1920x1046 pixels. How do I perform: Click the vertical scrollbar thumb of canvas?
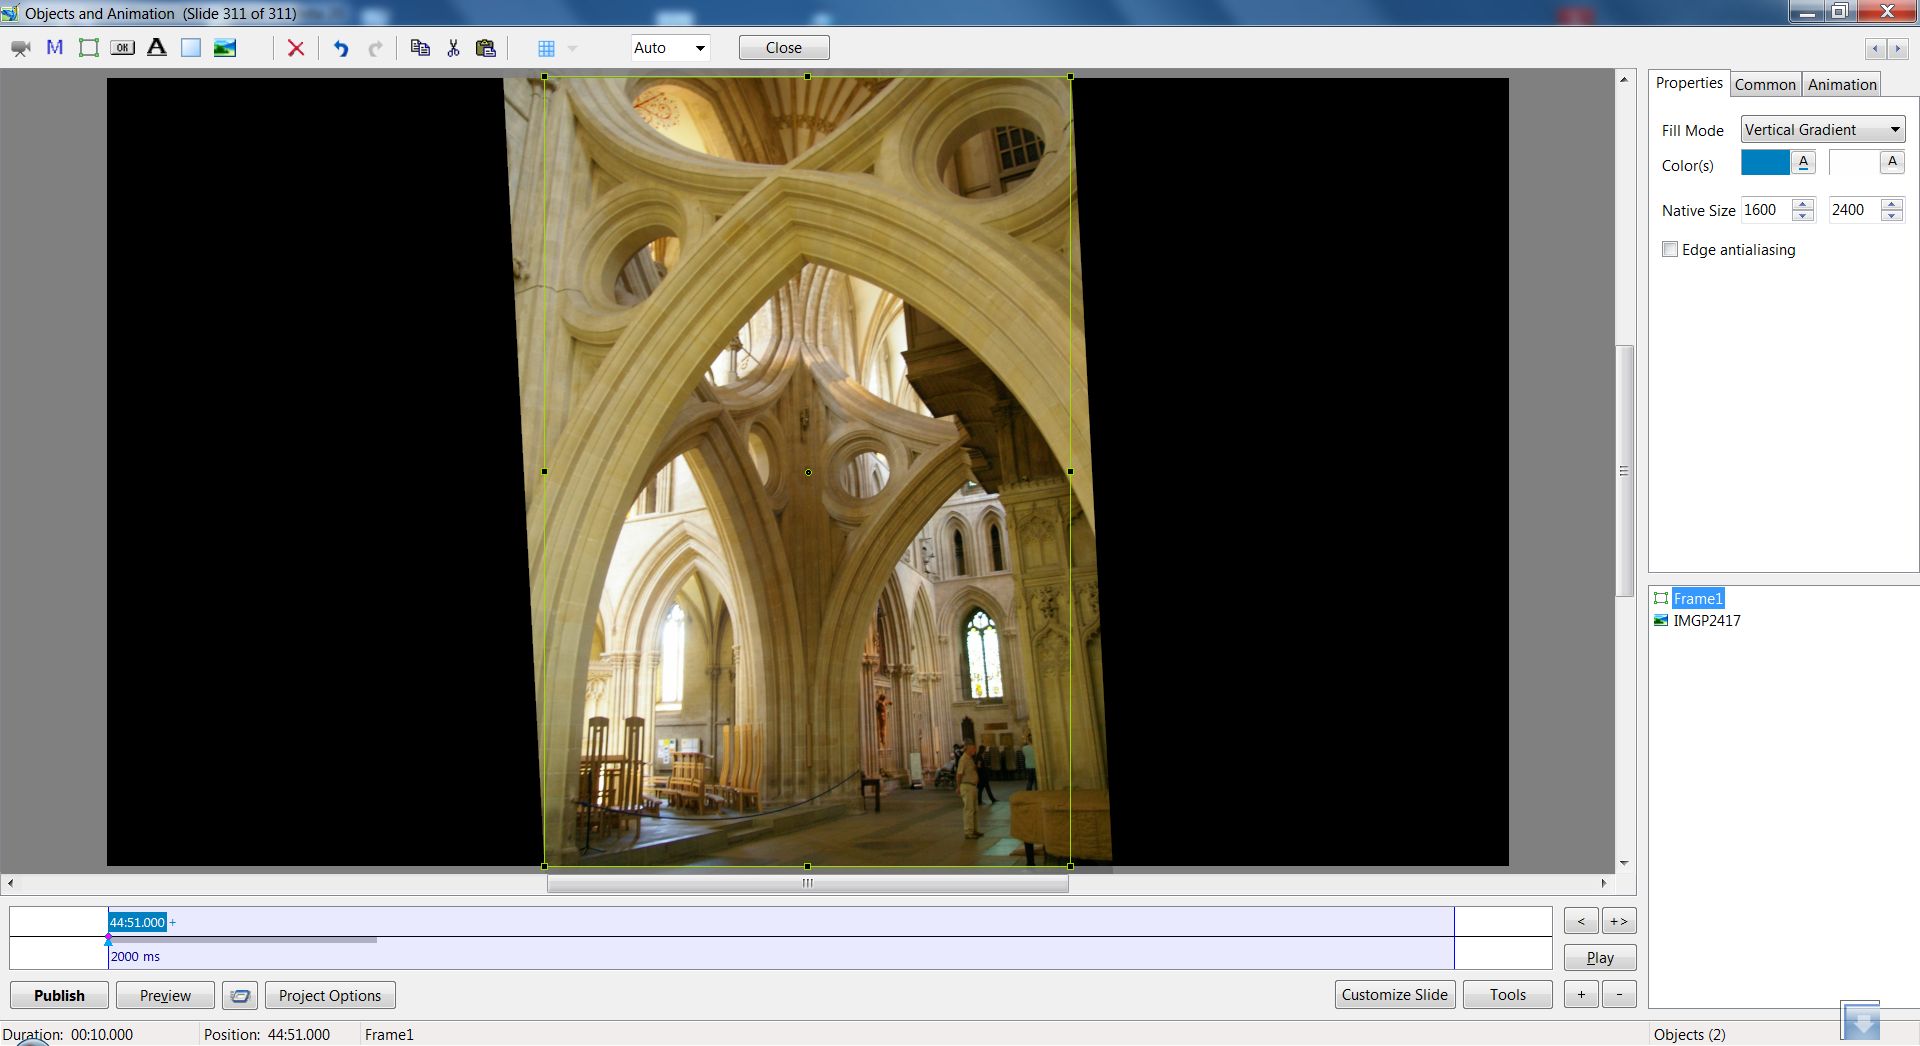pos(1624,471)
